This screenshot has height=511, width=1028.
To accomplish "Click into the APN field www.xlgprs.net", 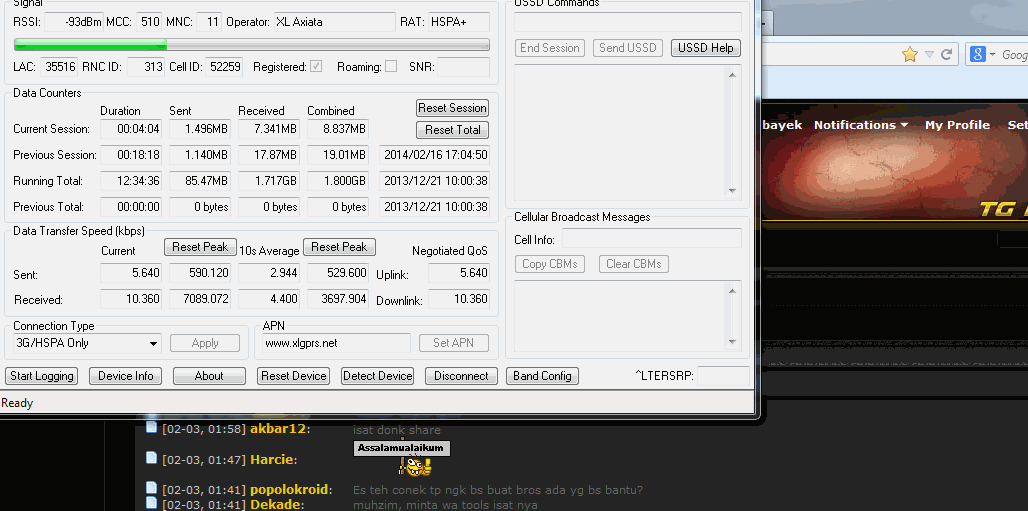I will pos(336,343).
